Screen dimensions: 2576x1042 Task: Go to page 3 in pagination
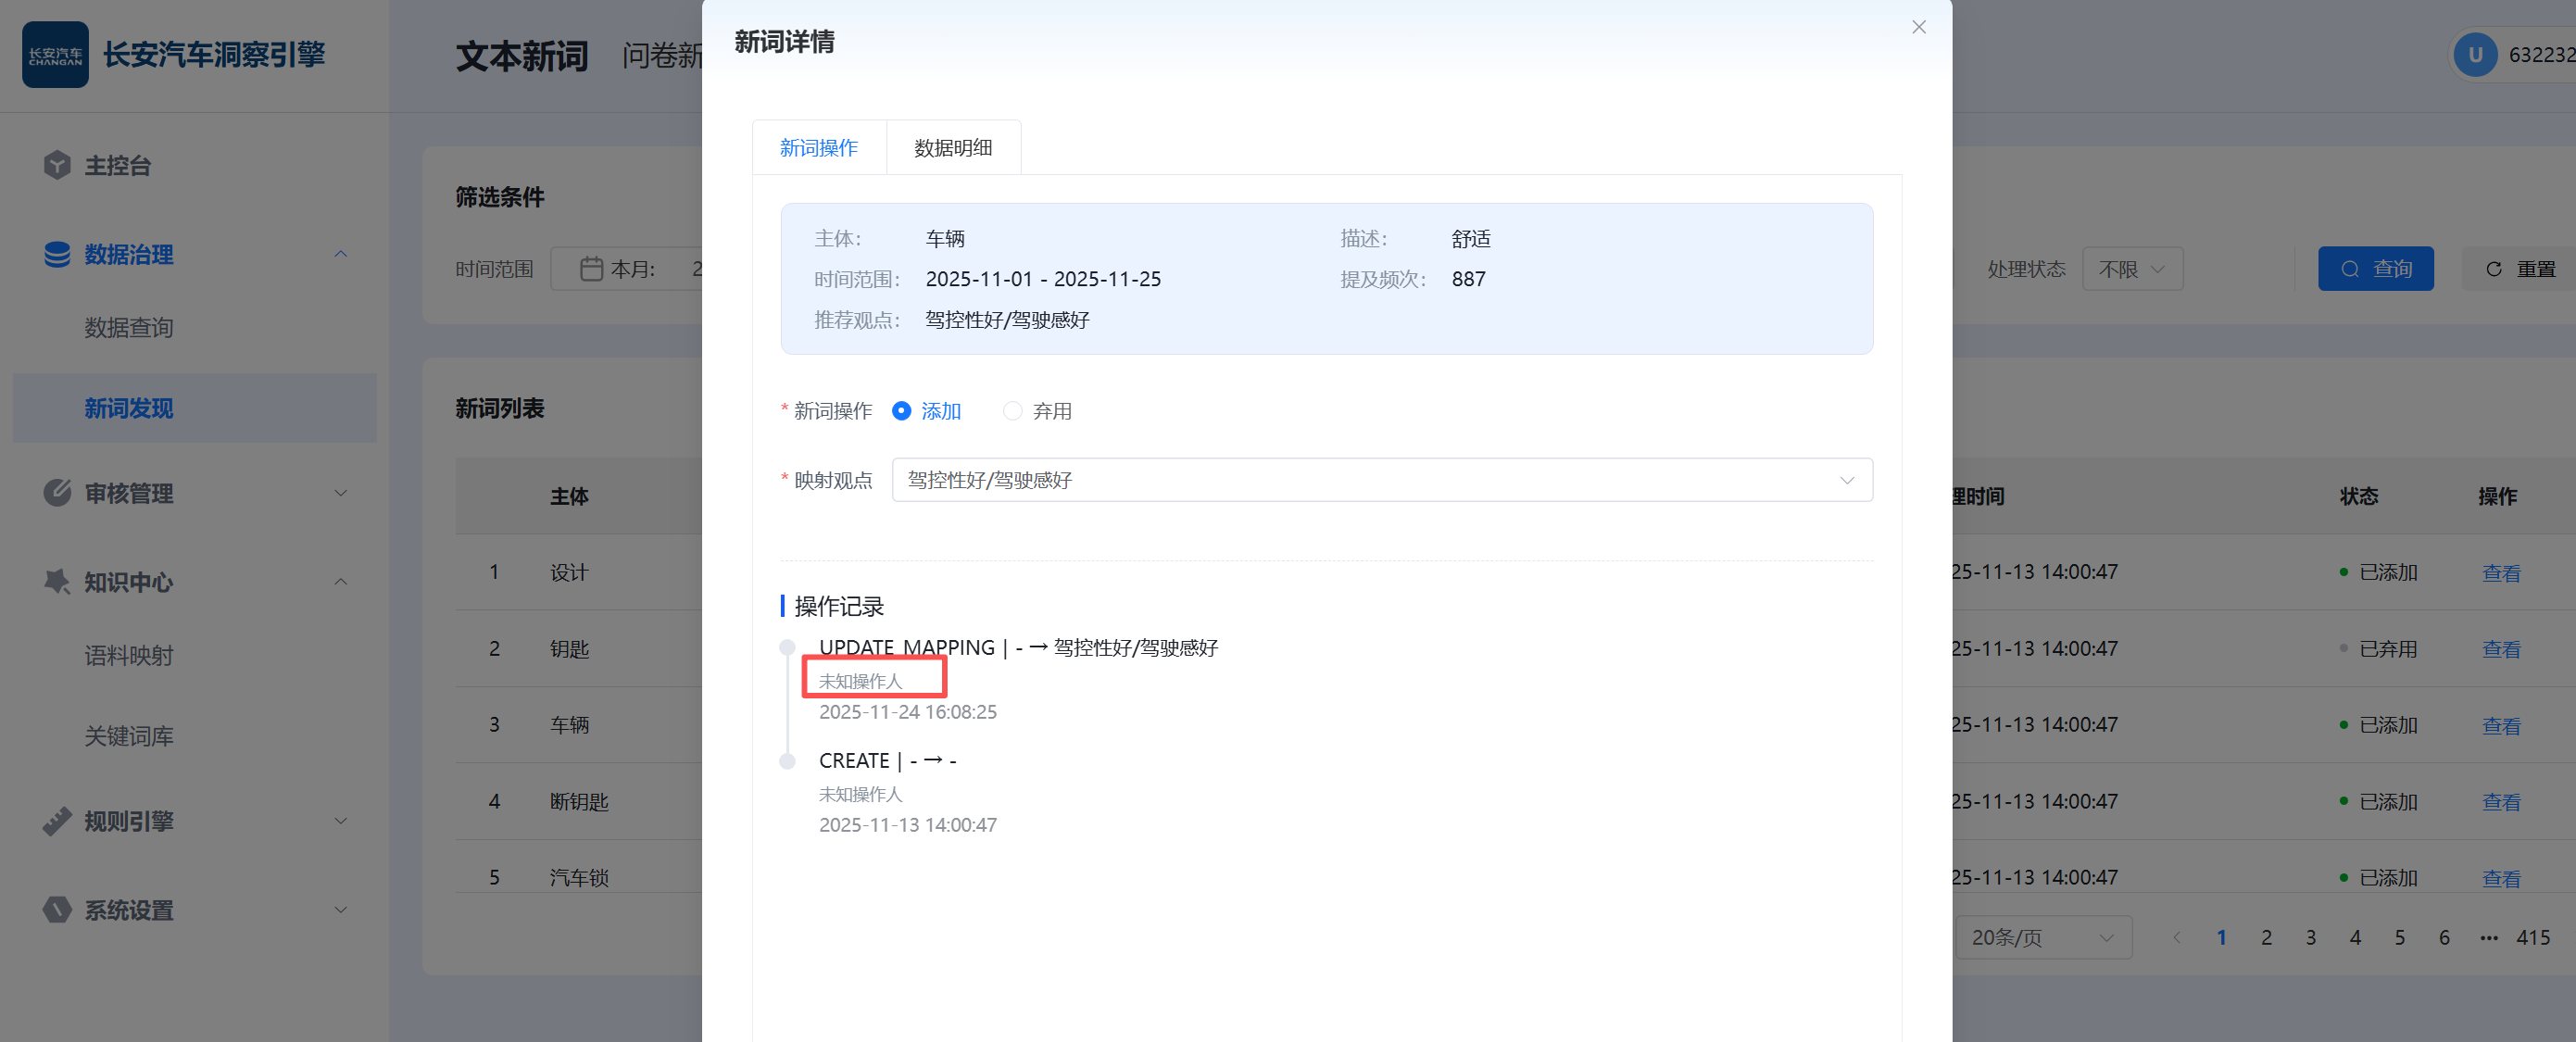2310,937
